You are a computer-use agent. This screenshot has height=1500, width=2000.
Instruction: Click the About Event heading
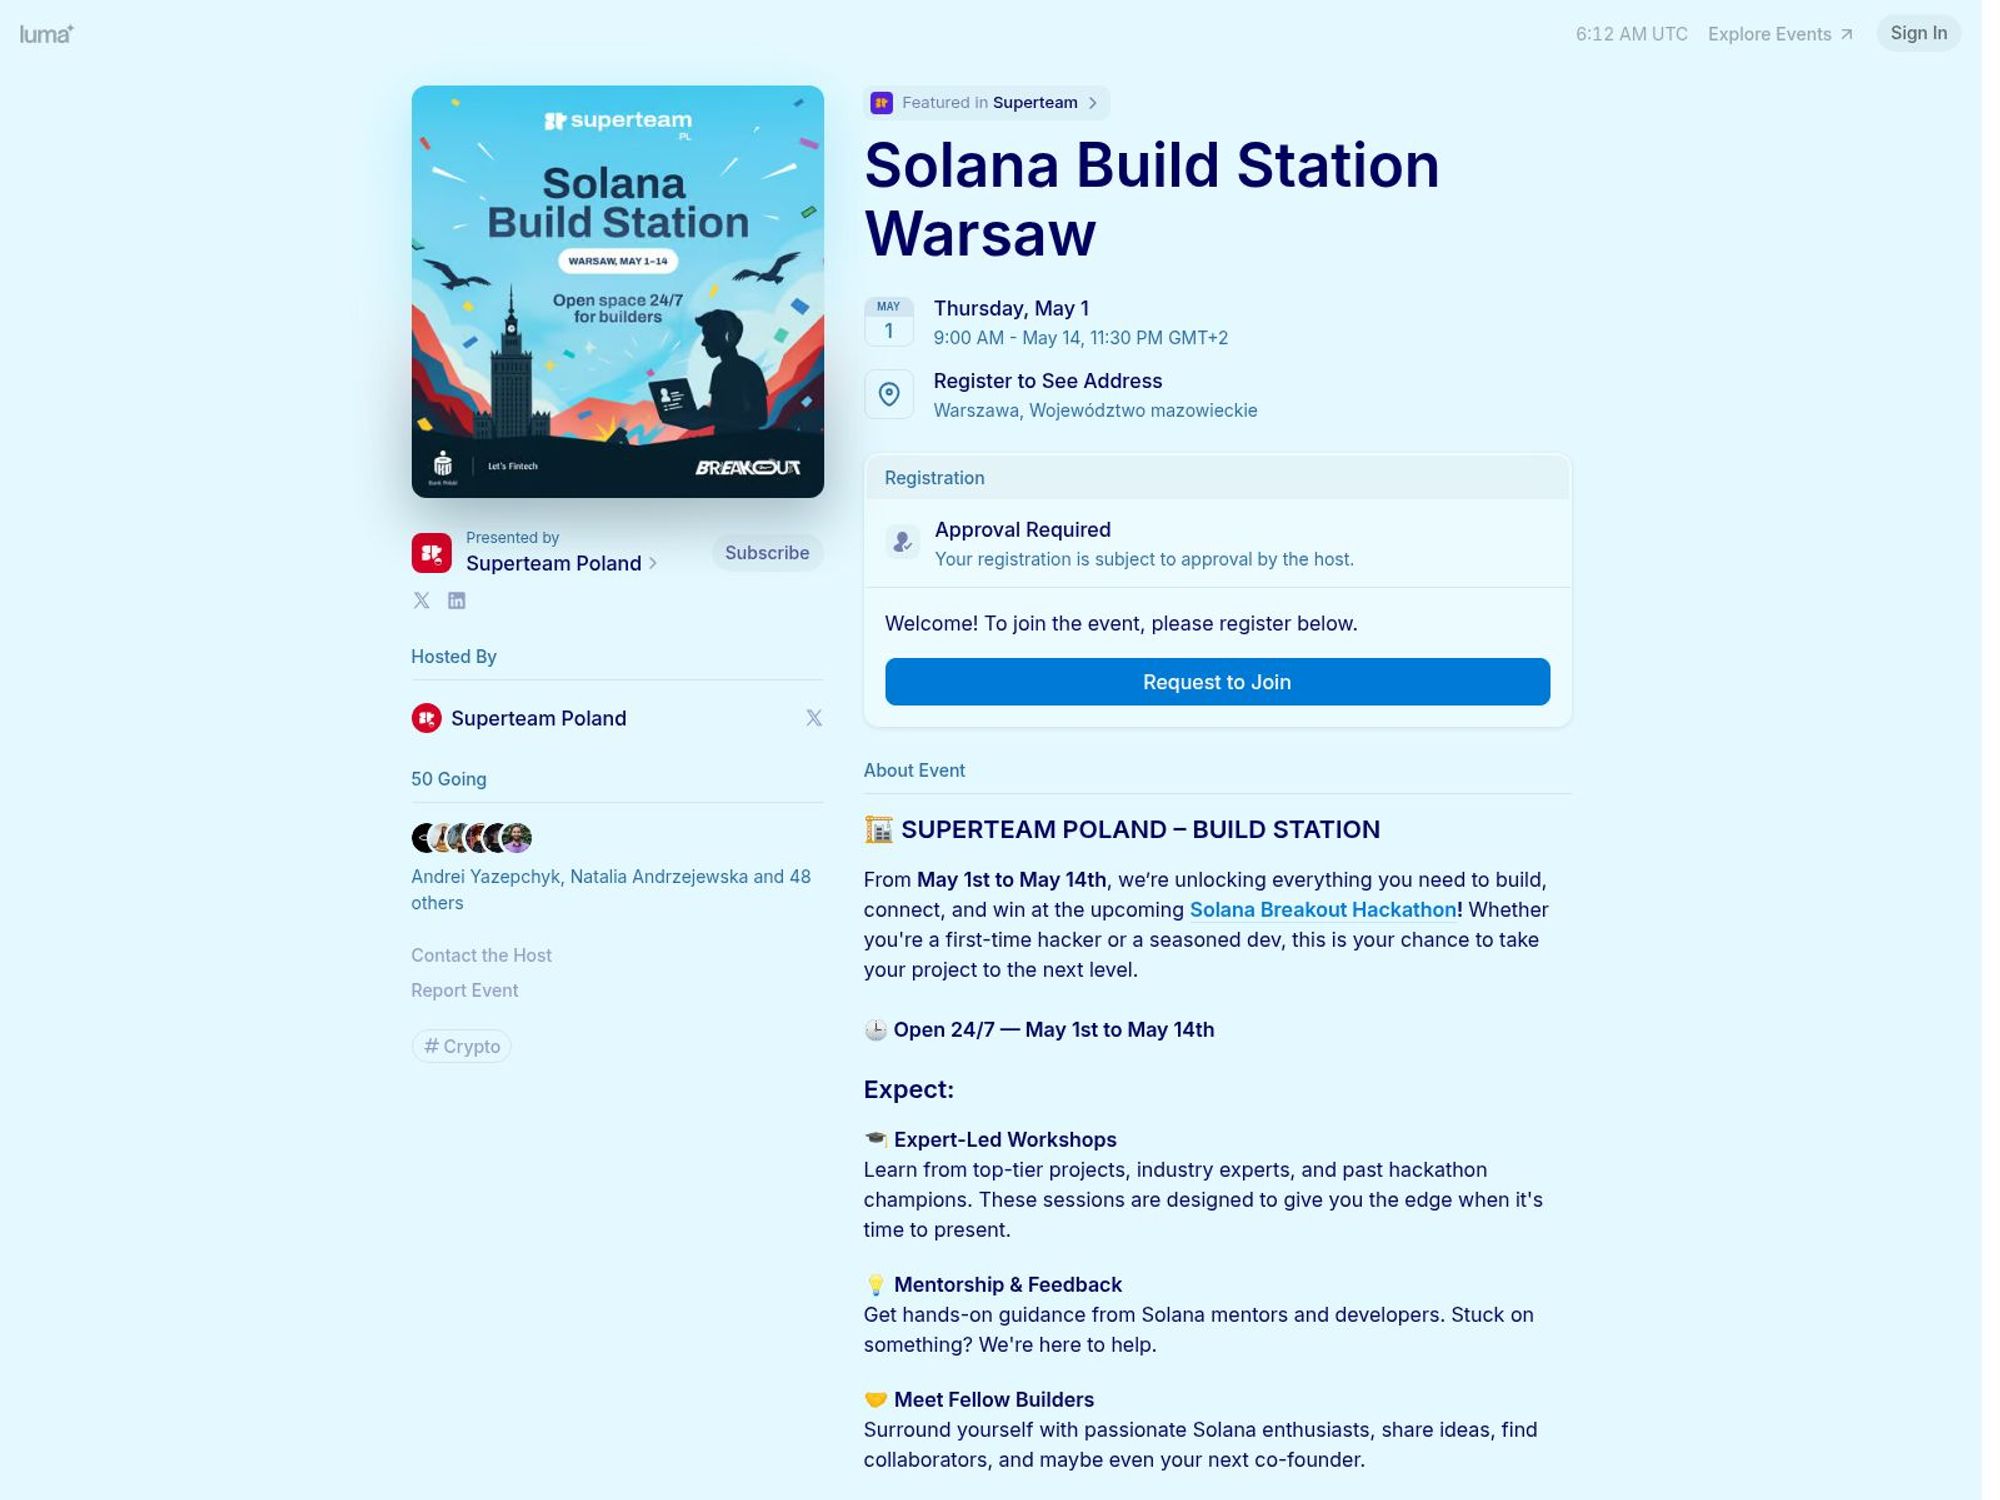click(914, 770)
